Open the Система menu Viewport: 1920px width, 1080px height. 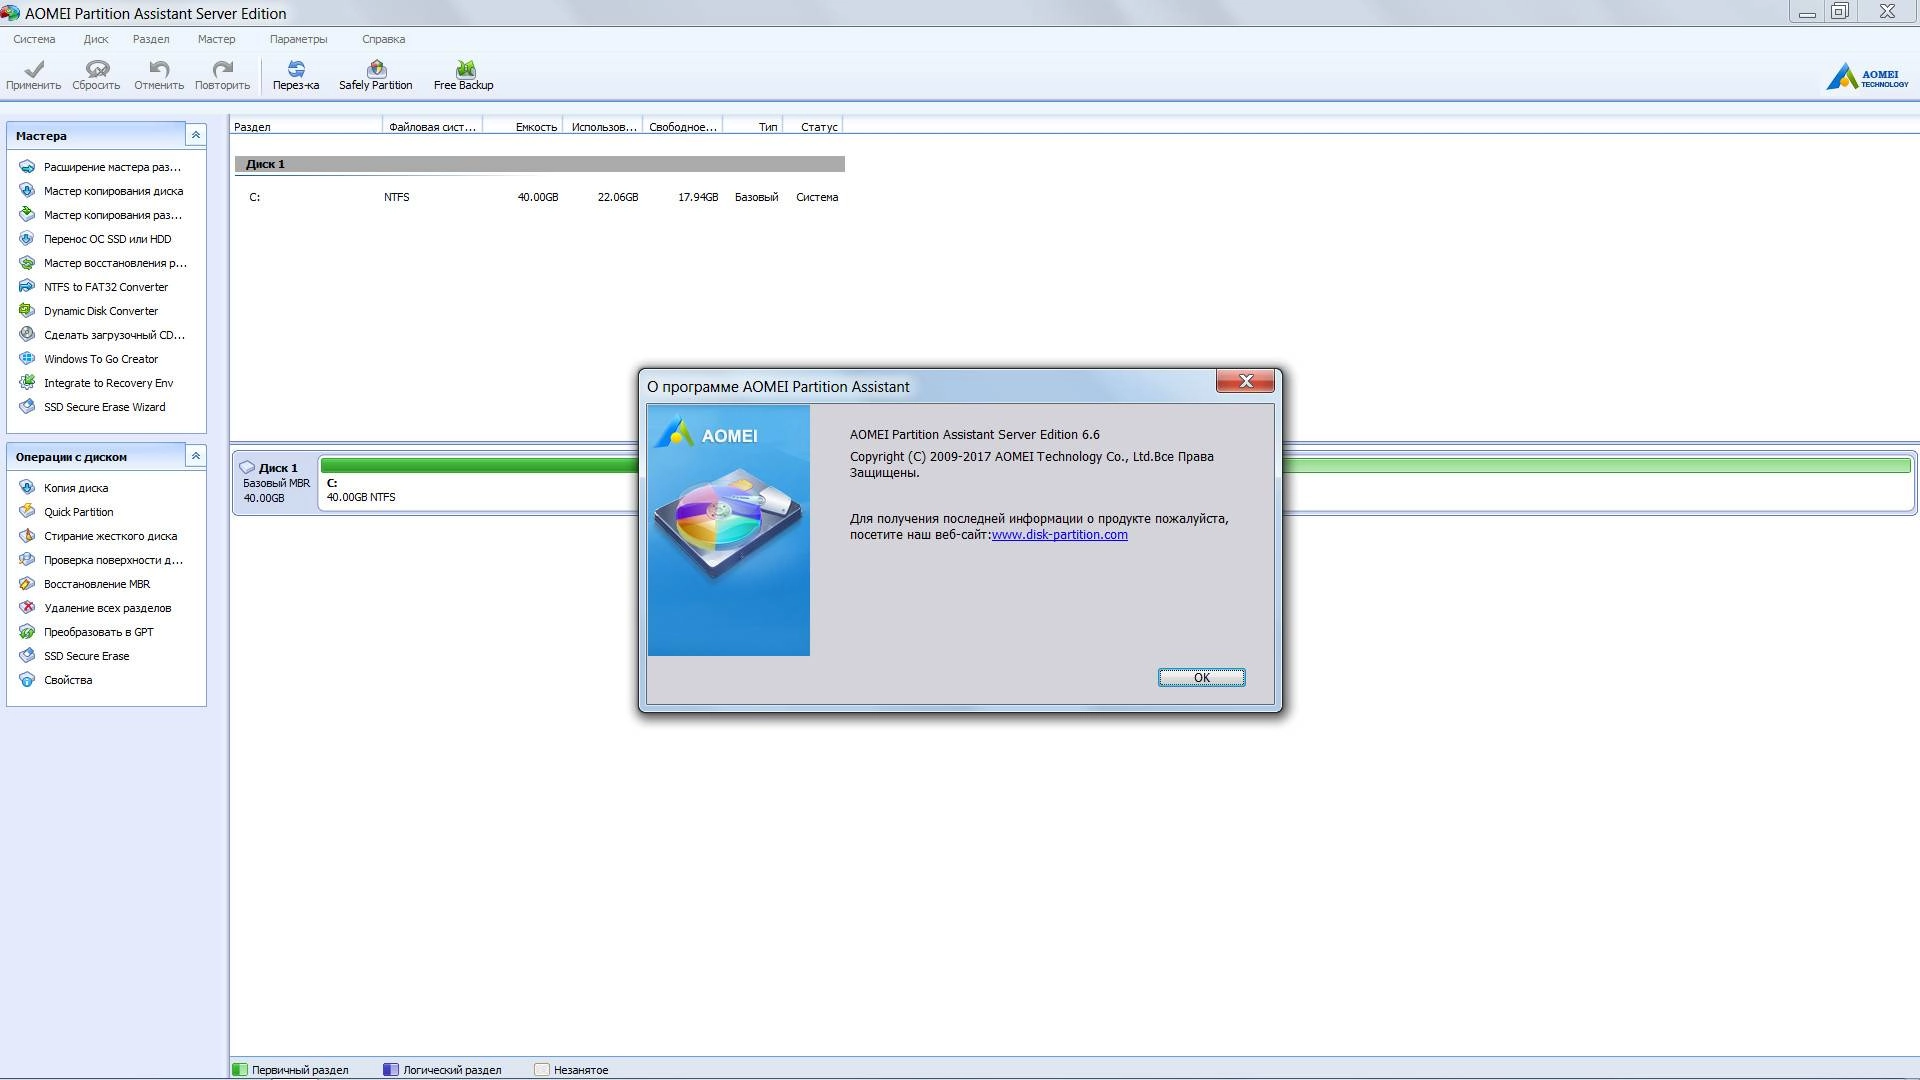coord(34,39)
